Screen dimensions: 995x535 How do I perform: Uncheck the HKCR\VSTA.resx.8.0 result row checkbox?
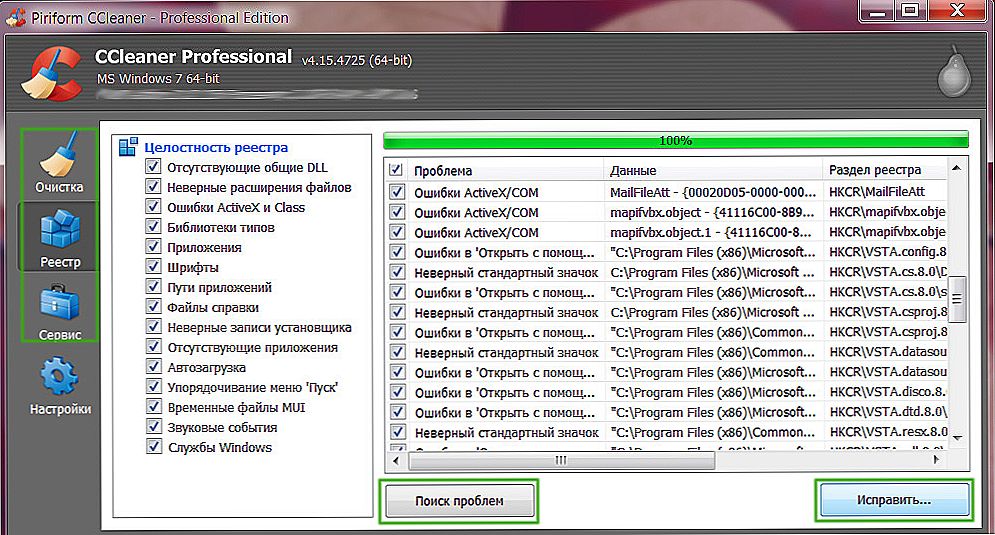point(397,432)
